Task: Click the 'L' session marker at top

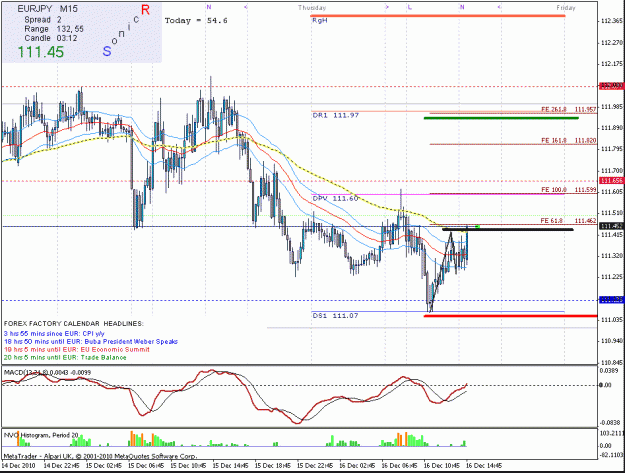Action: tap(409, 7)
